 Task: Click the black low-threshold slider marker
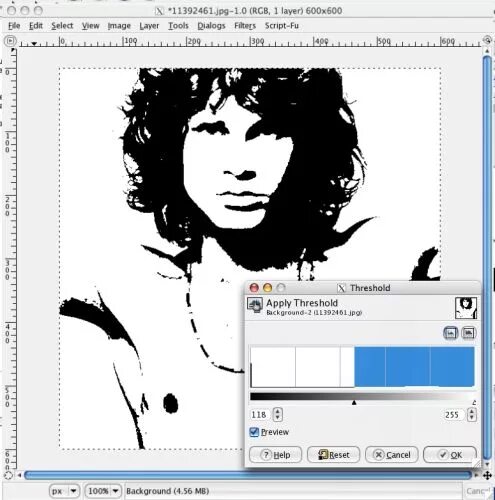(354, 403)
